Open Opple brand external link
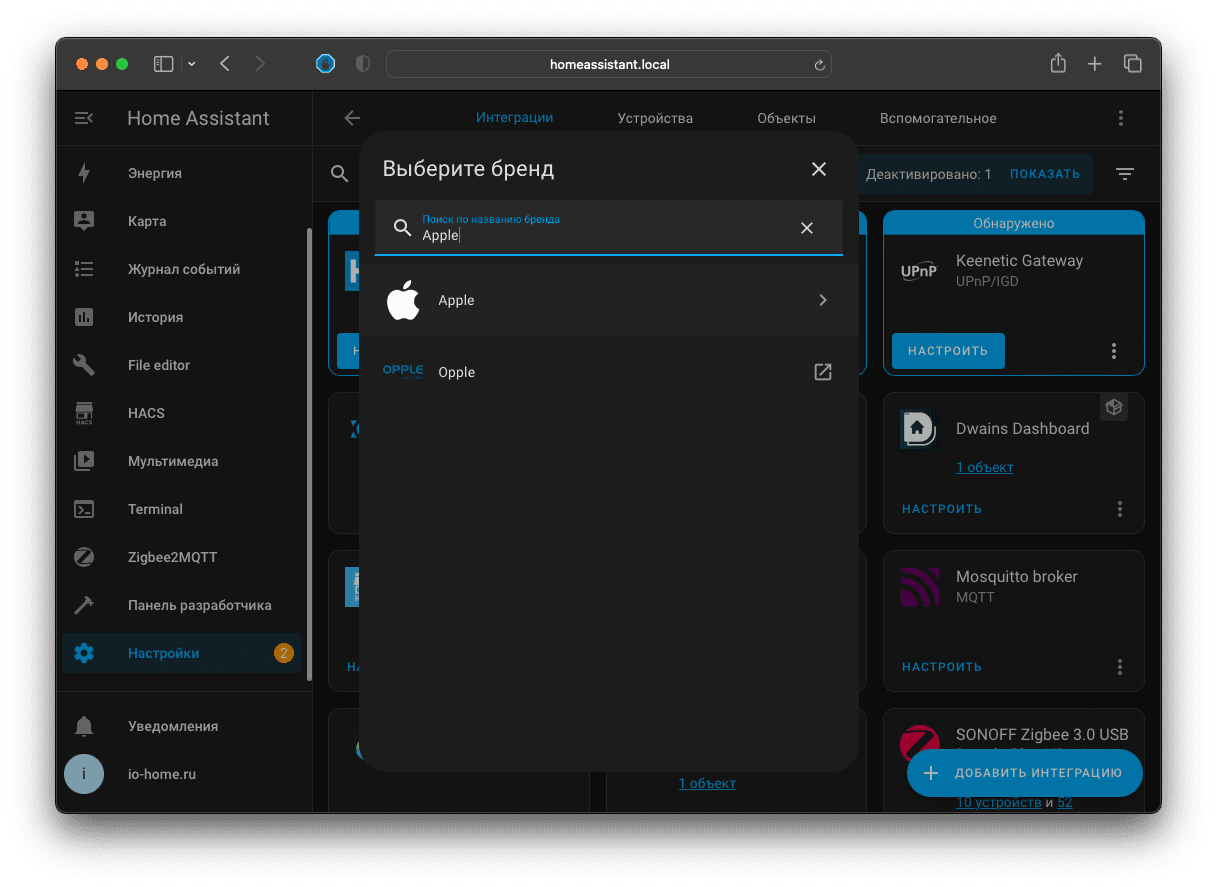Screen dimensions: 1217x887 [823, 372]
